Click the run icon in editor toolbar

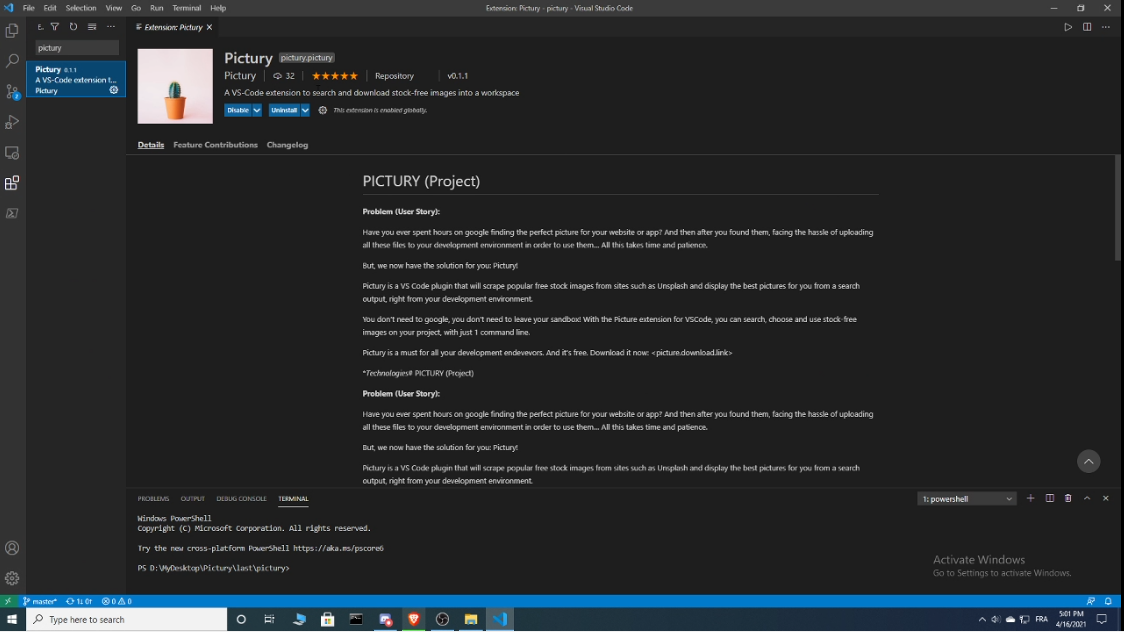(x=1068, y=27)
